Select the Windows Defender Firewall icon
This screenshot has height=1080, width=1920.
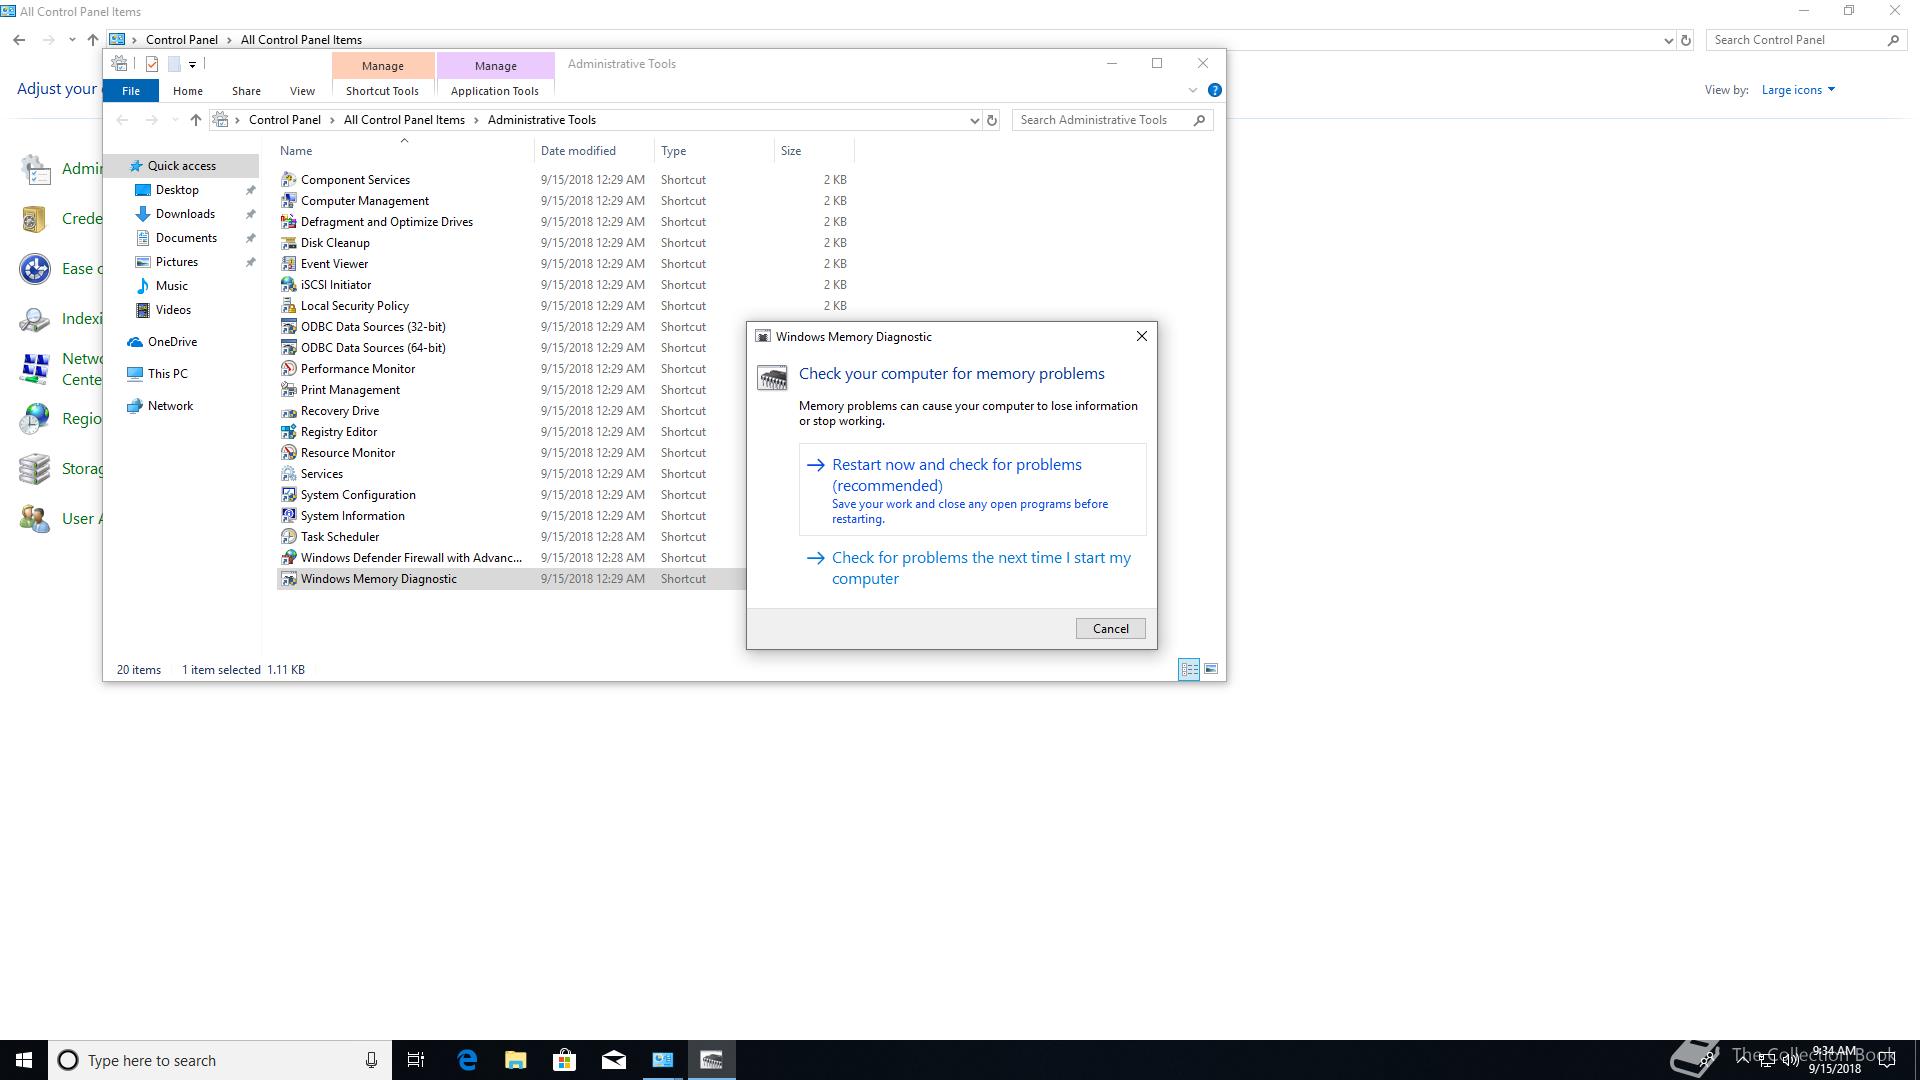pos(289,558)
